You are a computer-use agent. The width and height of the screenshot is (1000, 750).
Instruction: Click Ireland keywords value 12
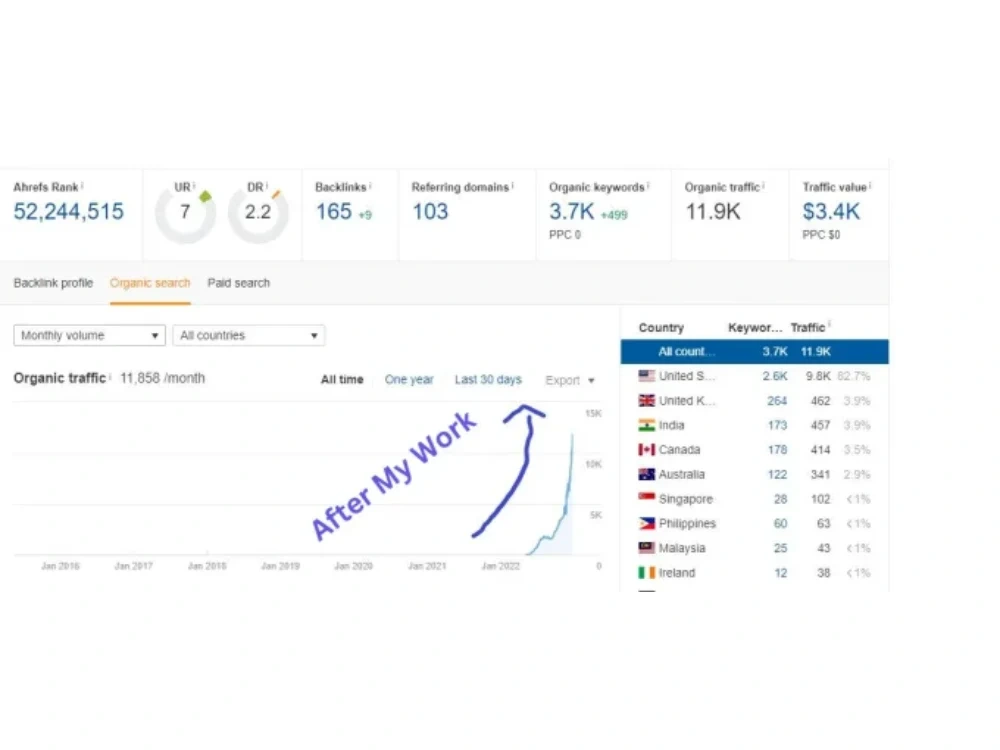pyautogui.click(x=781, y=572)
